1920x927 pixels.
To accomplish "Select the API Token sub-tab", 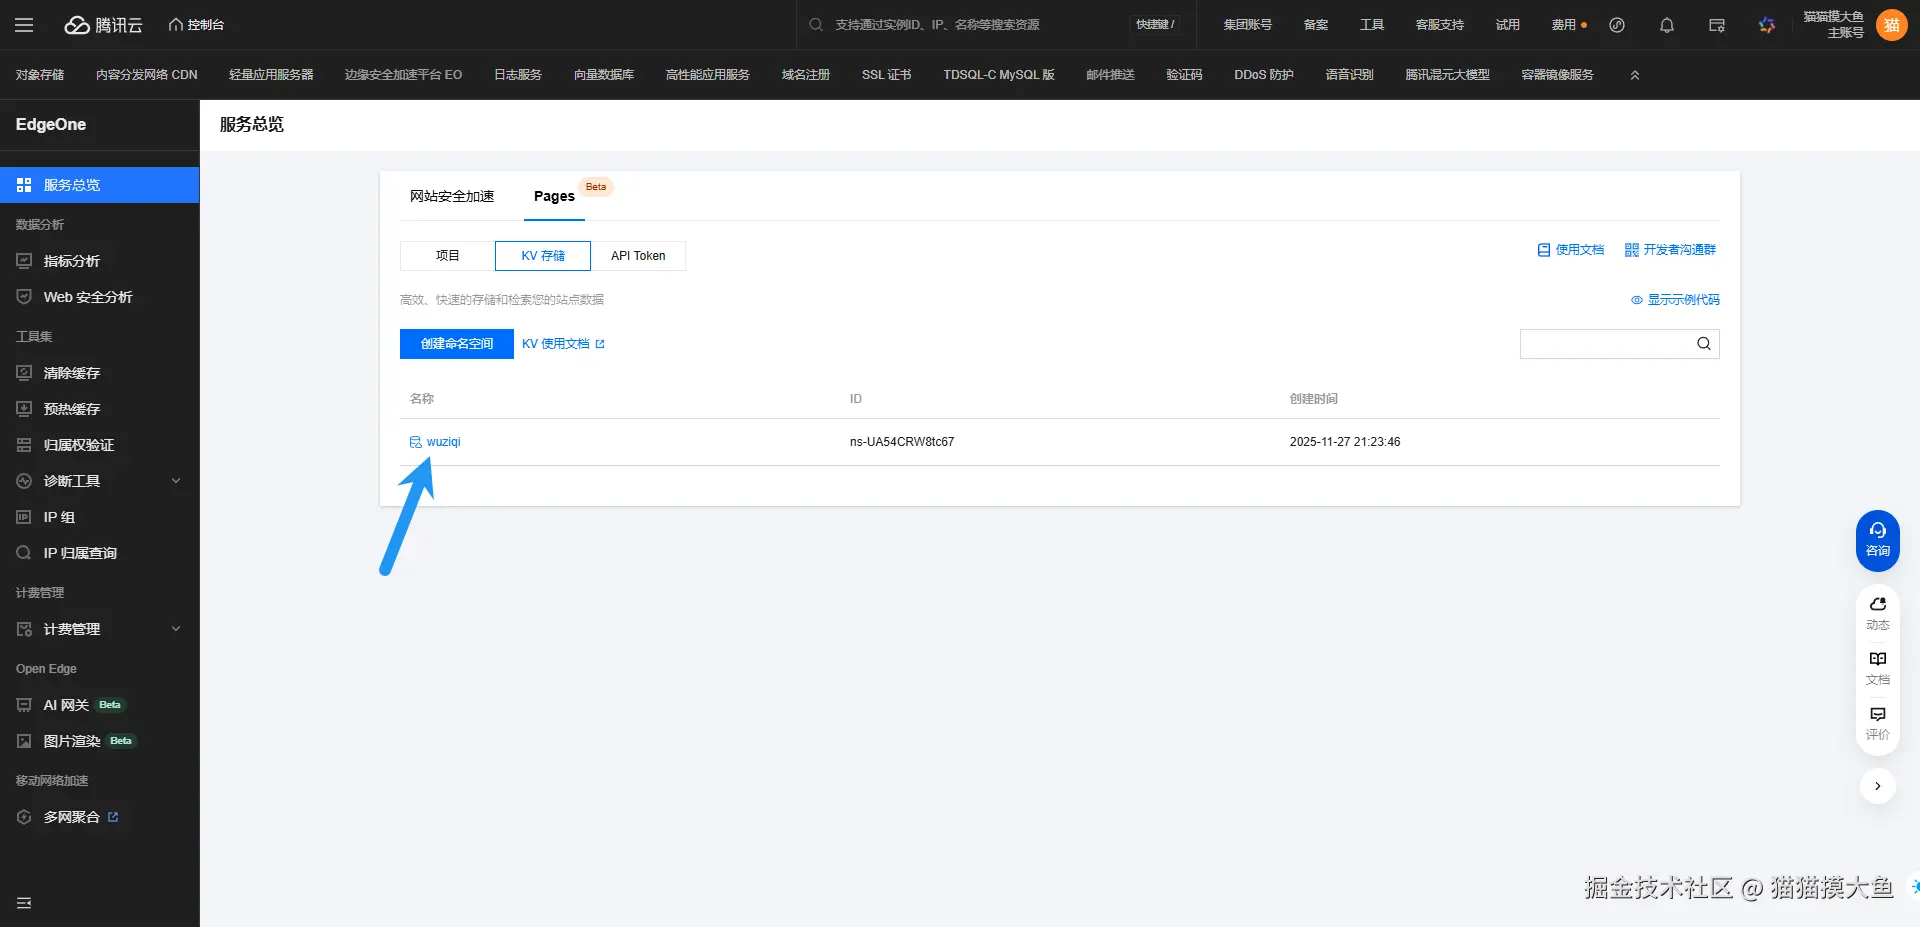I will 638,256.
